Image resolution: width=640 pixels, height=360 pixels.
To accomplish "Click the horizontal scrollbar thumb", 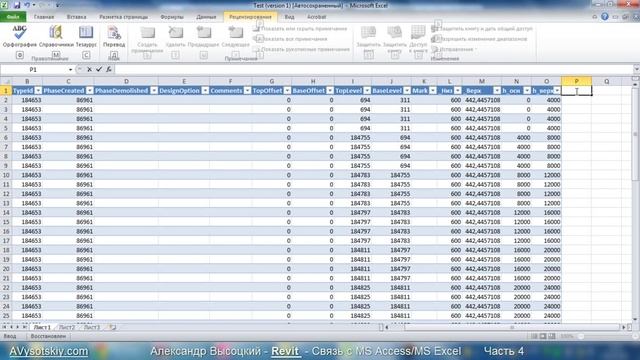I will click(x=511, y=327).
